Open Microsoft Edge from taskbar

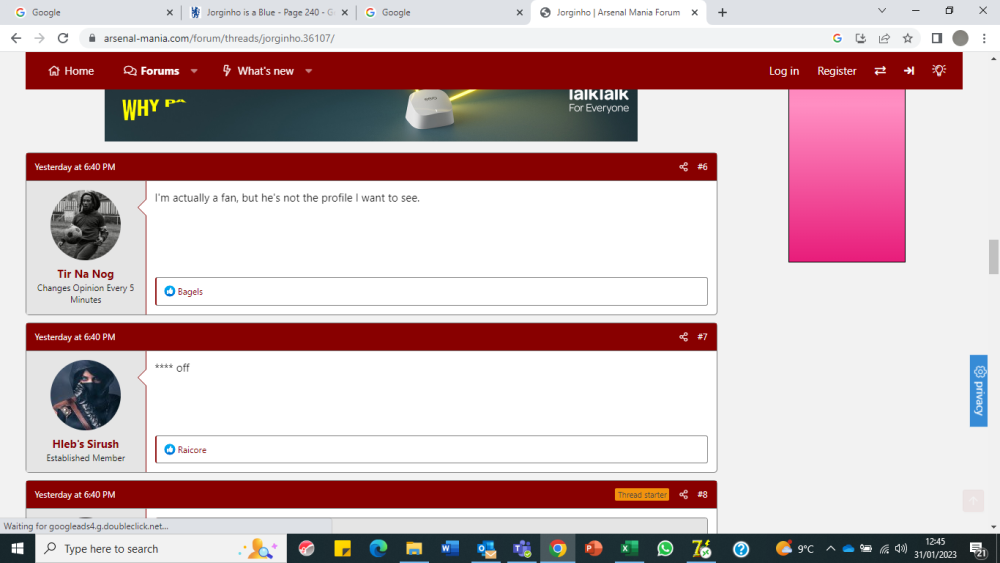(378, 548)
